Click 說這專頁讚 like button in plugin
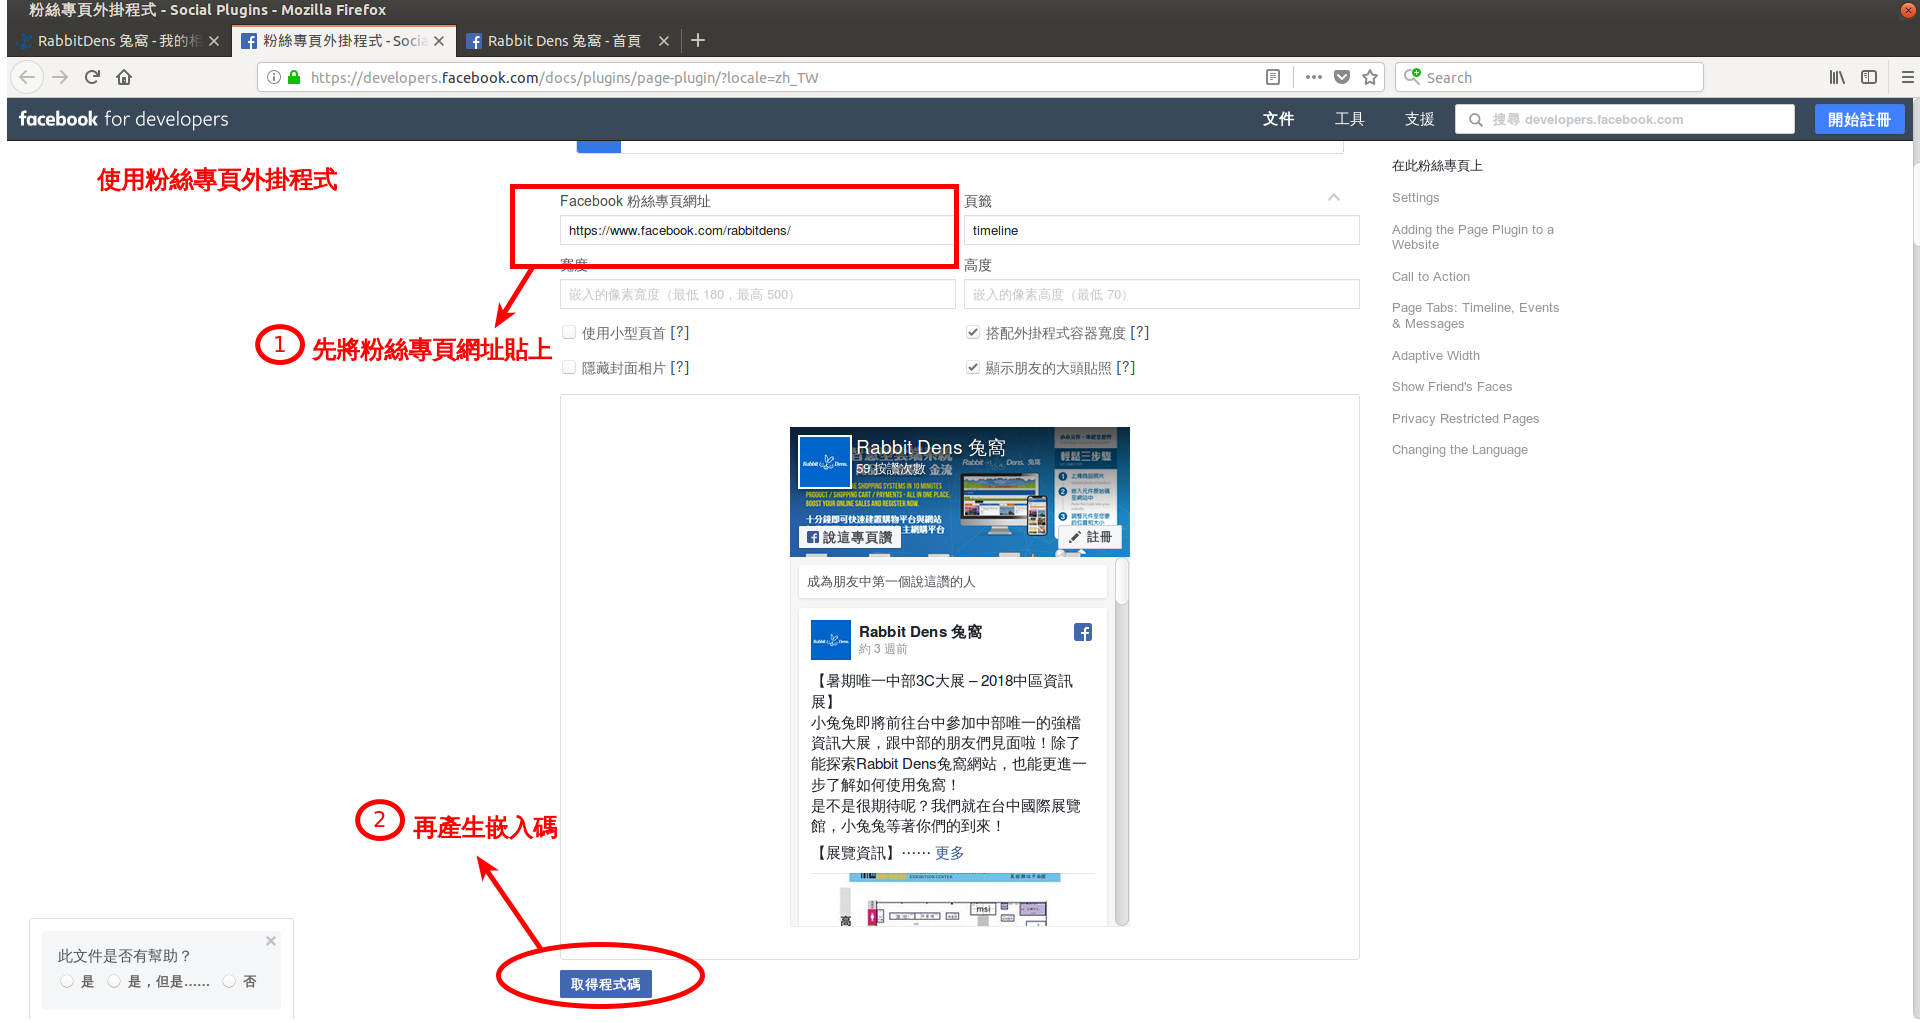 849,537
